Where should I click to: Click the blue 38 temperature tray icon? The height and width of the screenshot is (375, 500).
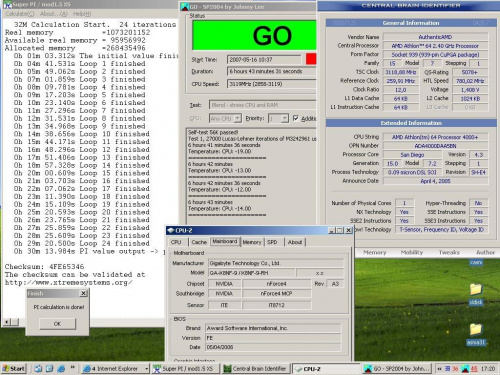coord(447,369)
